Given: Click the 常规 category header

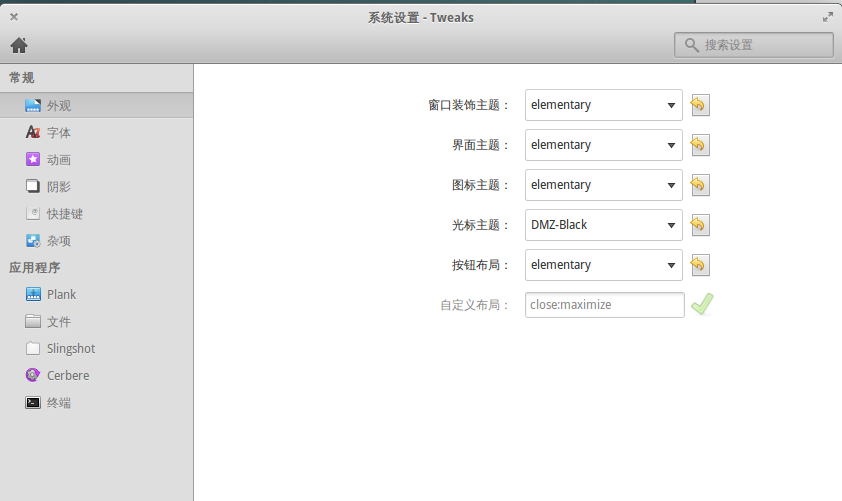Looking at the screenshot, I should 21,78.
